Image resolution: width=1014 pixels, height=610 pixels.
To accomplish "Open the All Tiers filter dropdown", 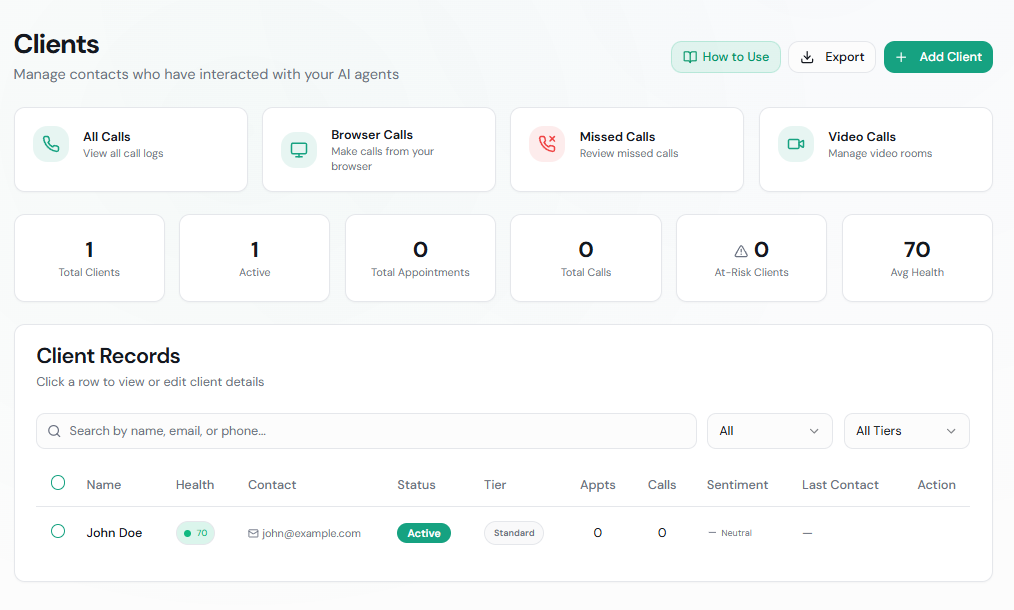I will (907, 431).
